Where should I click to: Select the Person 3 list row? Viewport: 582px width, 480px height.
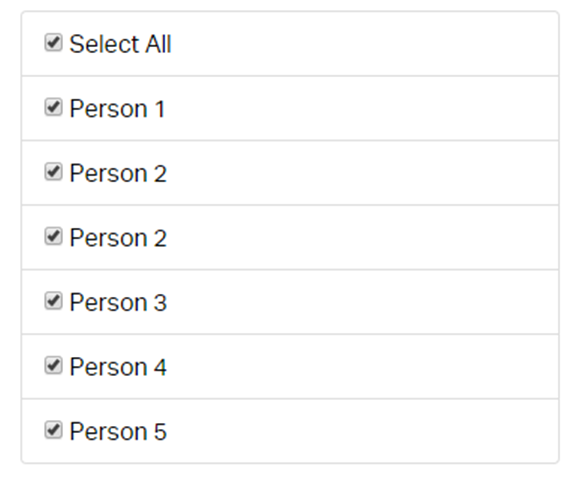[x=290, y=302]
